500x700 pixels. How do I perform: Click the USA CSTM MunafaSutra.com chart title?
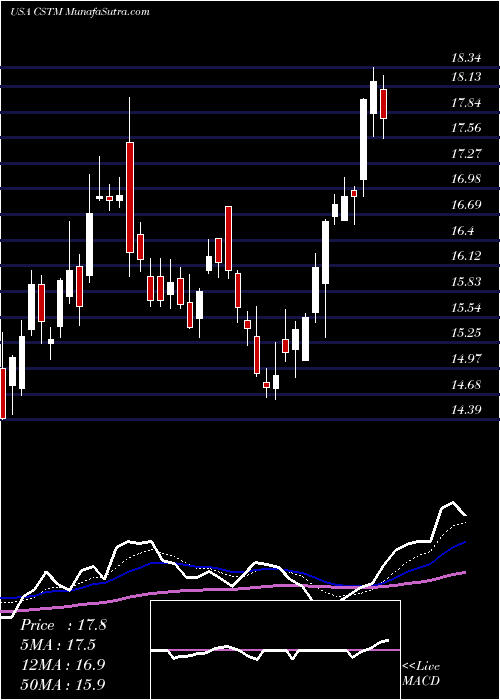(79, 12)
